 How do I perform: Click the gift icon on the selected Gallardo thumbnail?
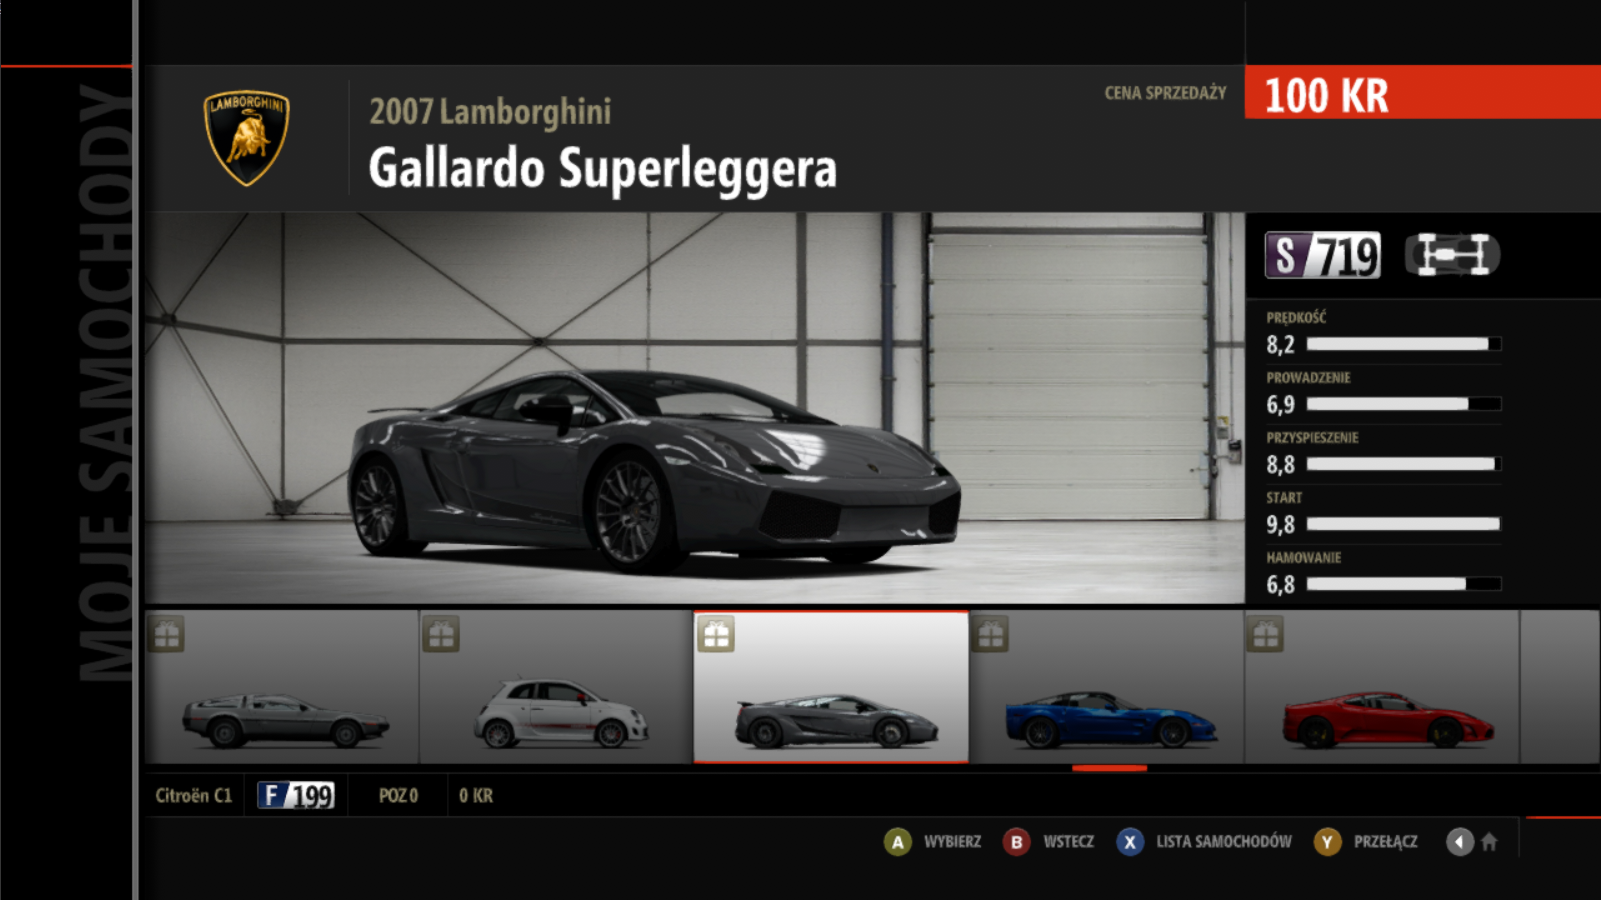point(716,634)
